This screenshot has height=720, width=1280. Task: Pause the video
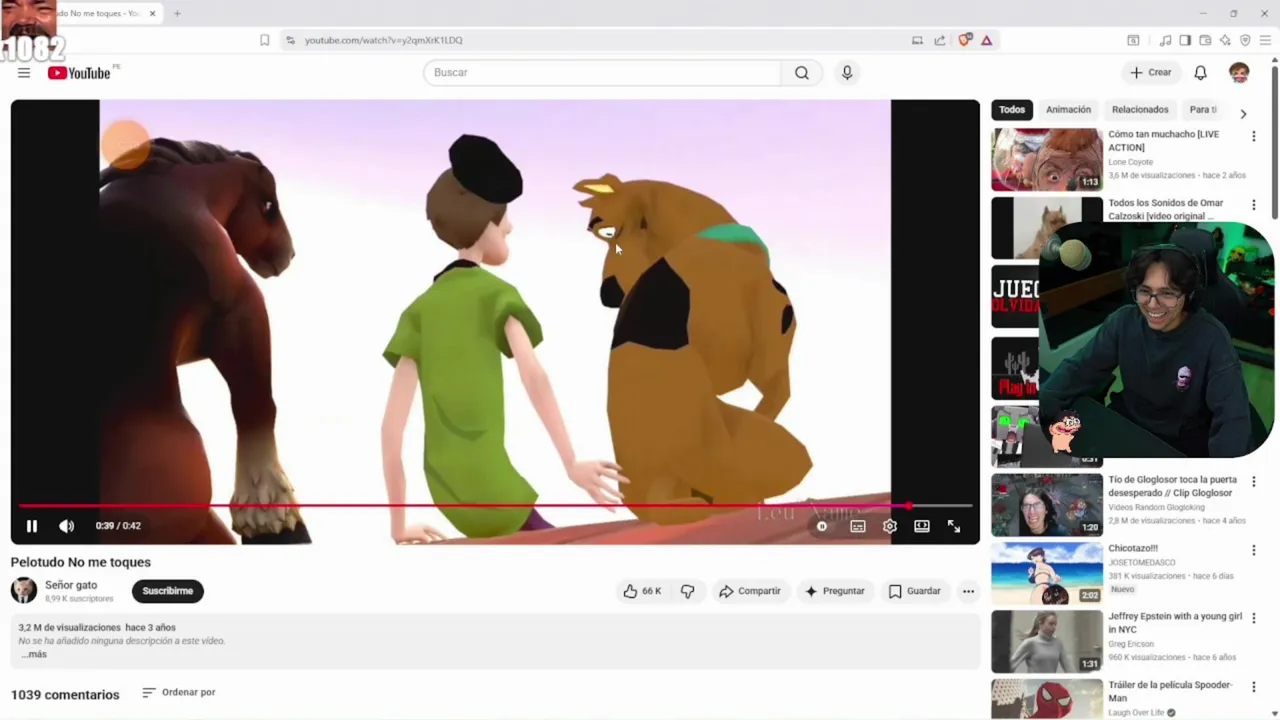point(32,526)
